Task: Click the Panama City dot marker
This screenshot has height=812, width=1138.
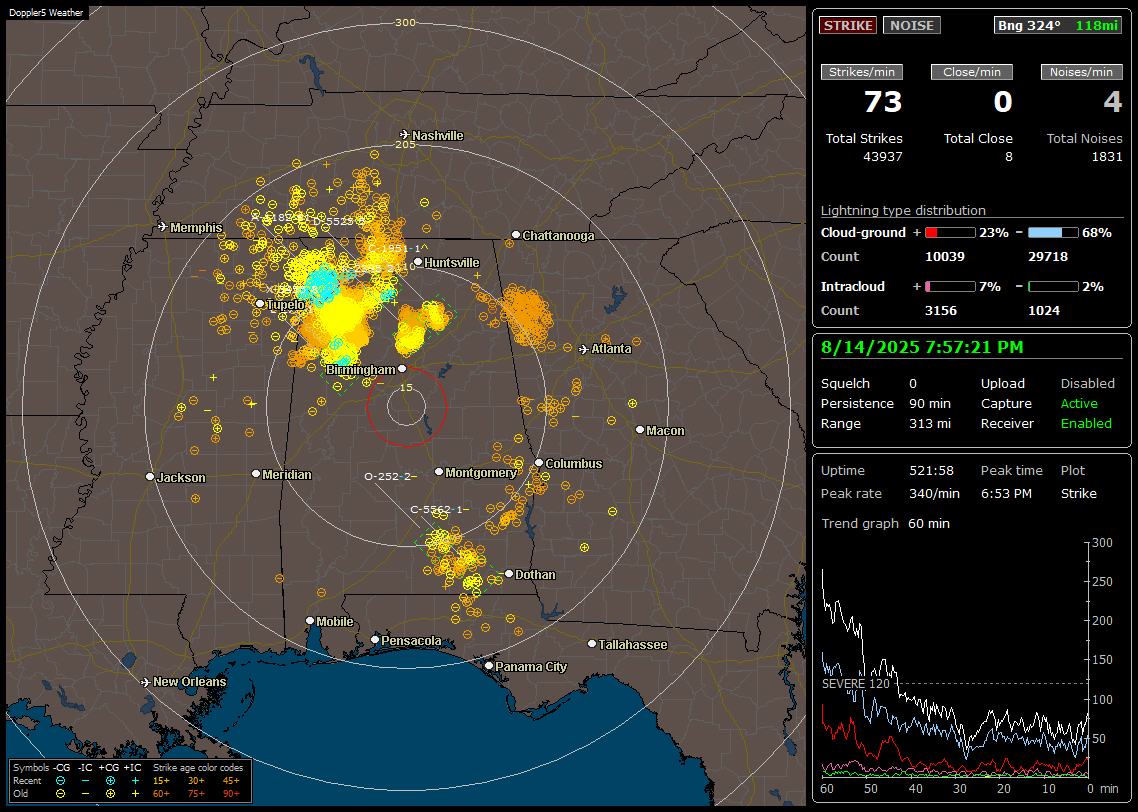Action: [489, 665]
